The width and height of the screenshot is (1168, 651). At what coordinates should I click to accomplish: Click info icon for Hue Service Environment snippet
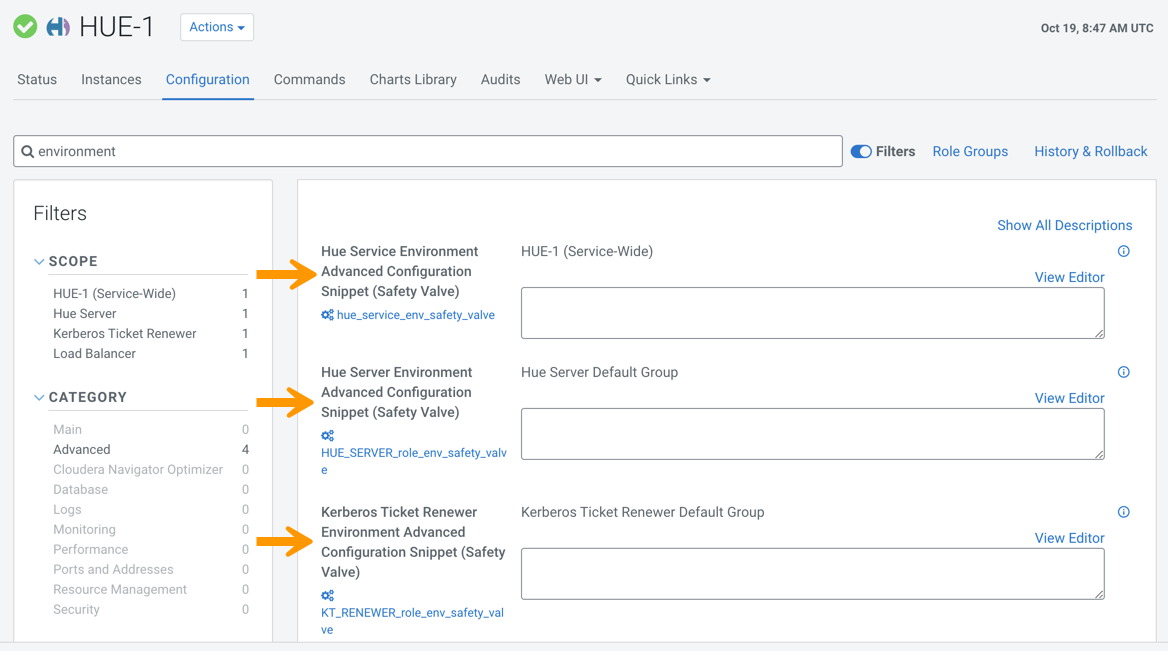1123,252
